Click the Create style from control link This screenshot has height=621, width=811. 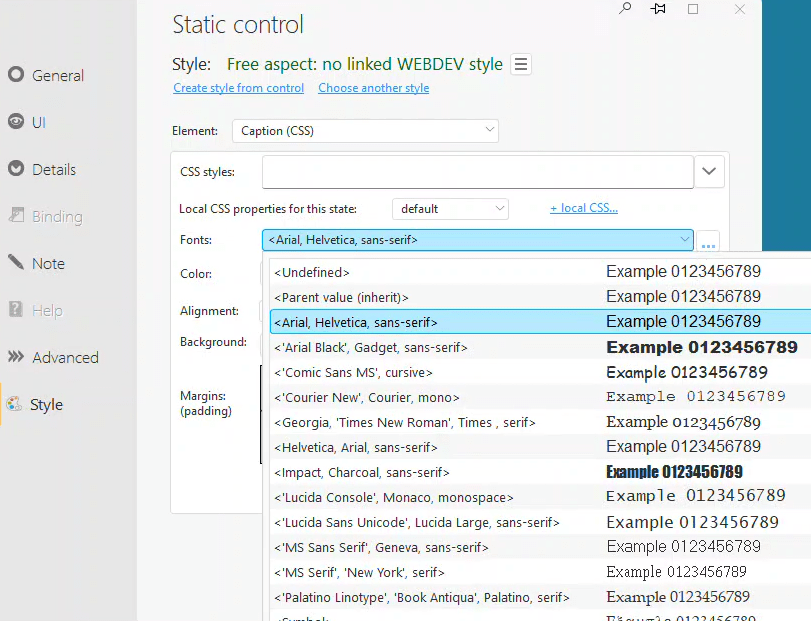pyautogui.click(x=238, y=88)
